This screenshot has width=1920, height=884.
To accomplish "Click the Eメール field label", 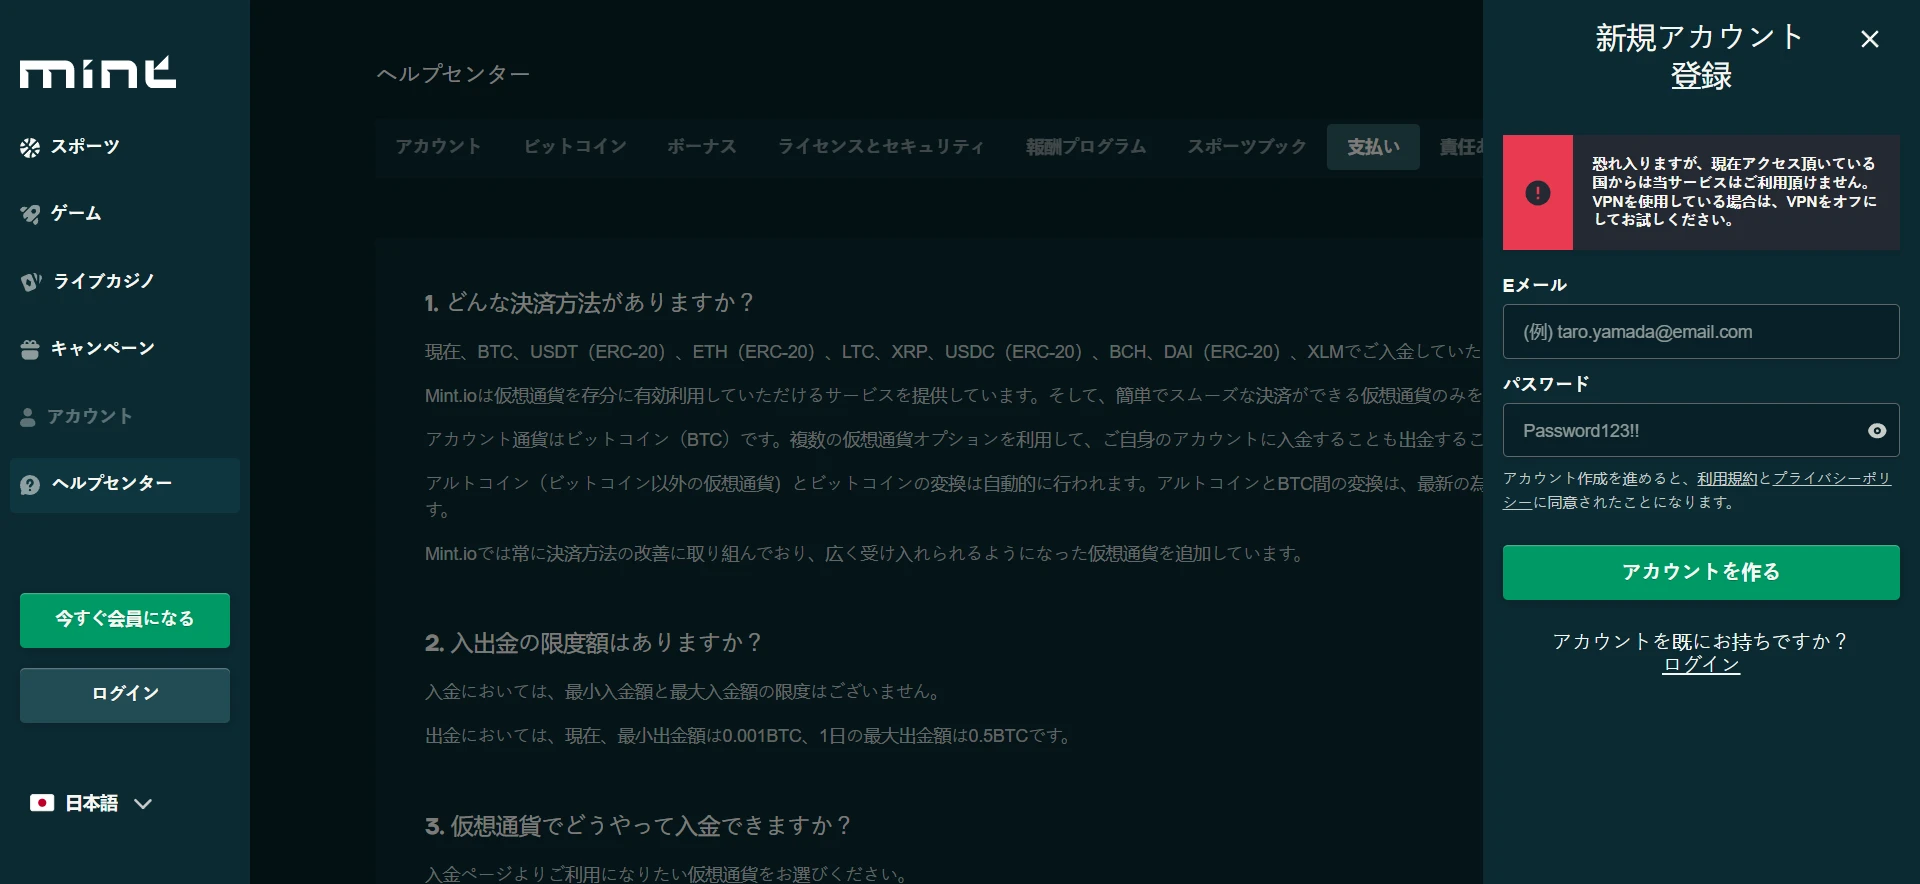I will click(1535, 286).
